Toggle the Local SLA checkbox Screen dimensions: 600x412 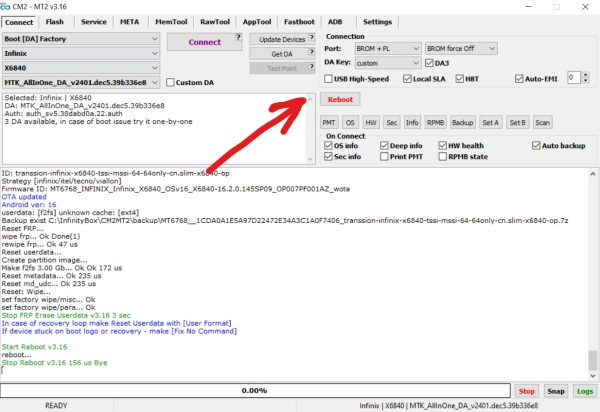click(x=407, y=79)
